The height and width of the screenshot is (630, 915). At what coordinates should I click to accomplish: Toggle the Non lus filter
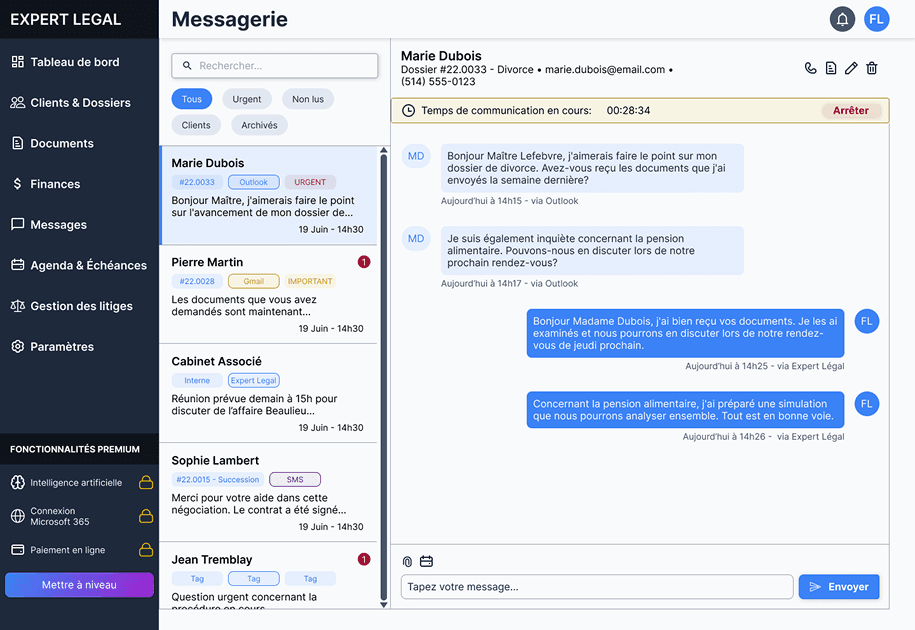click(308, 99)
